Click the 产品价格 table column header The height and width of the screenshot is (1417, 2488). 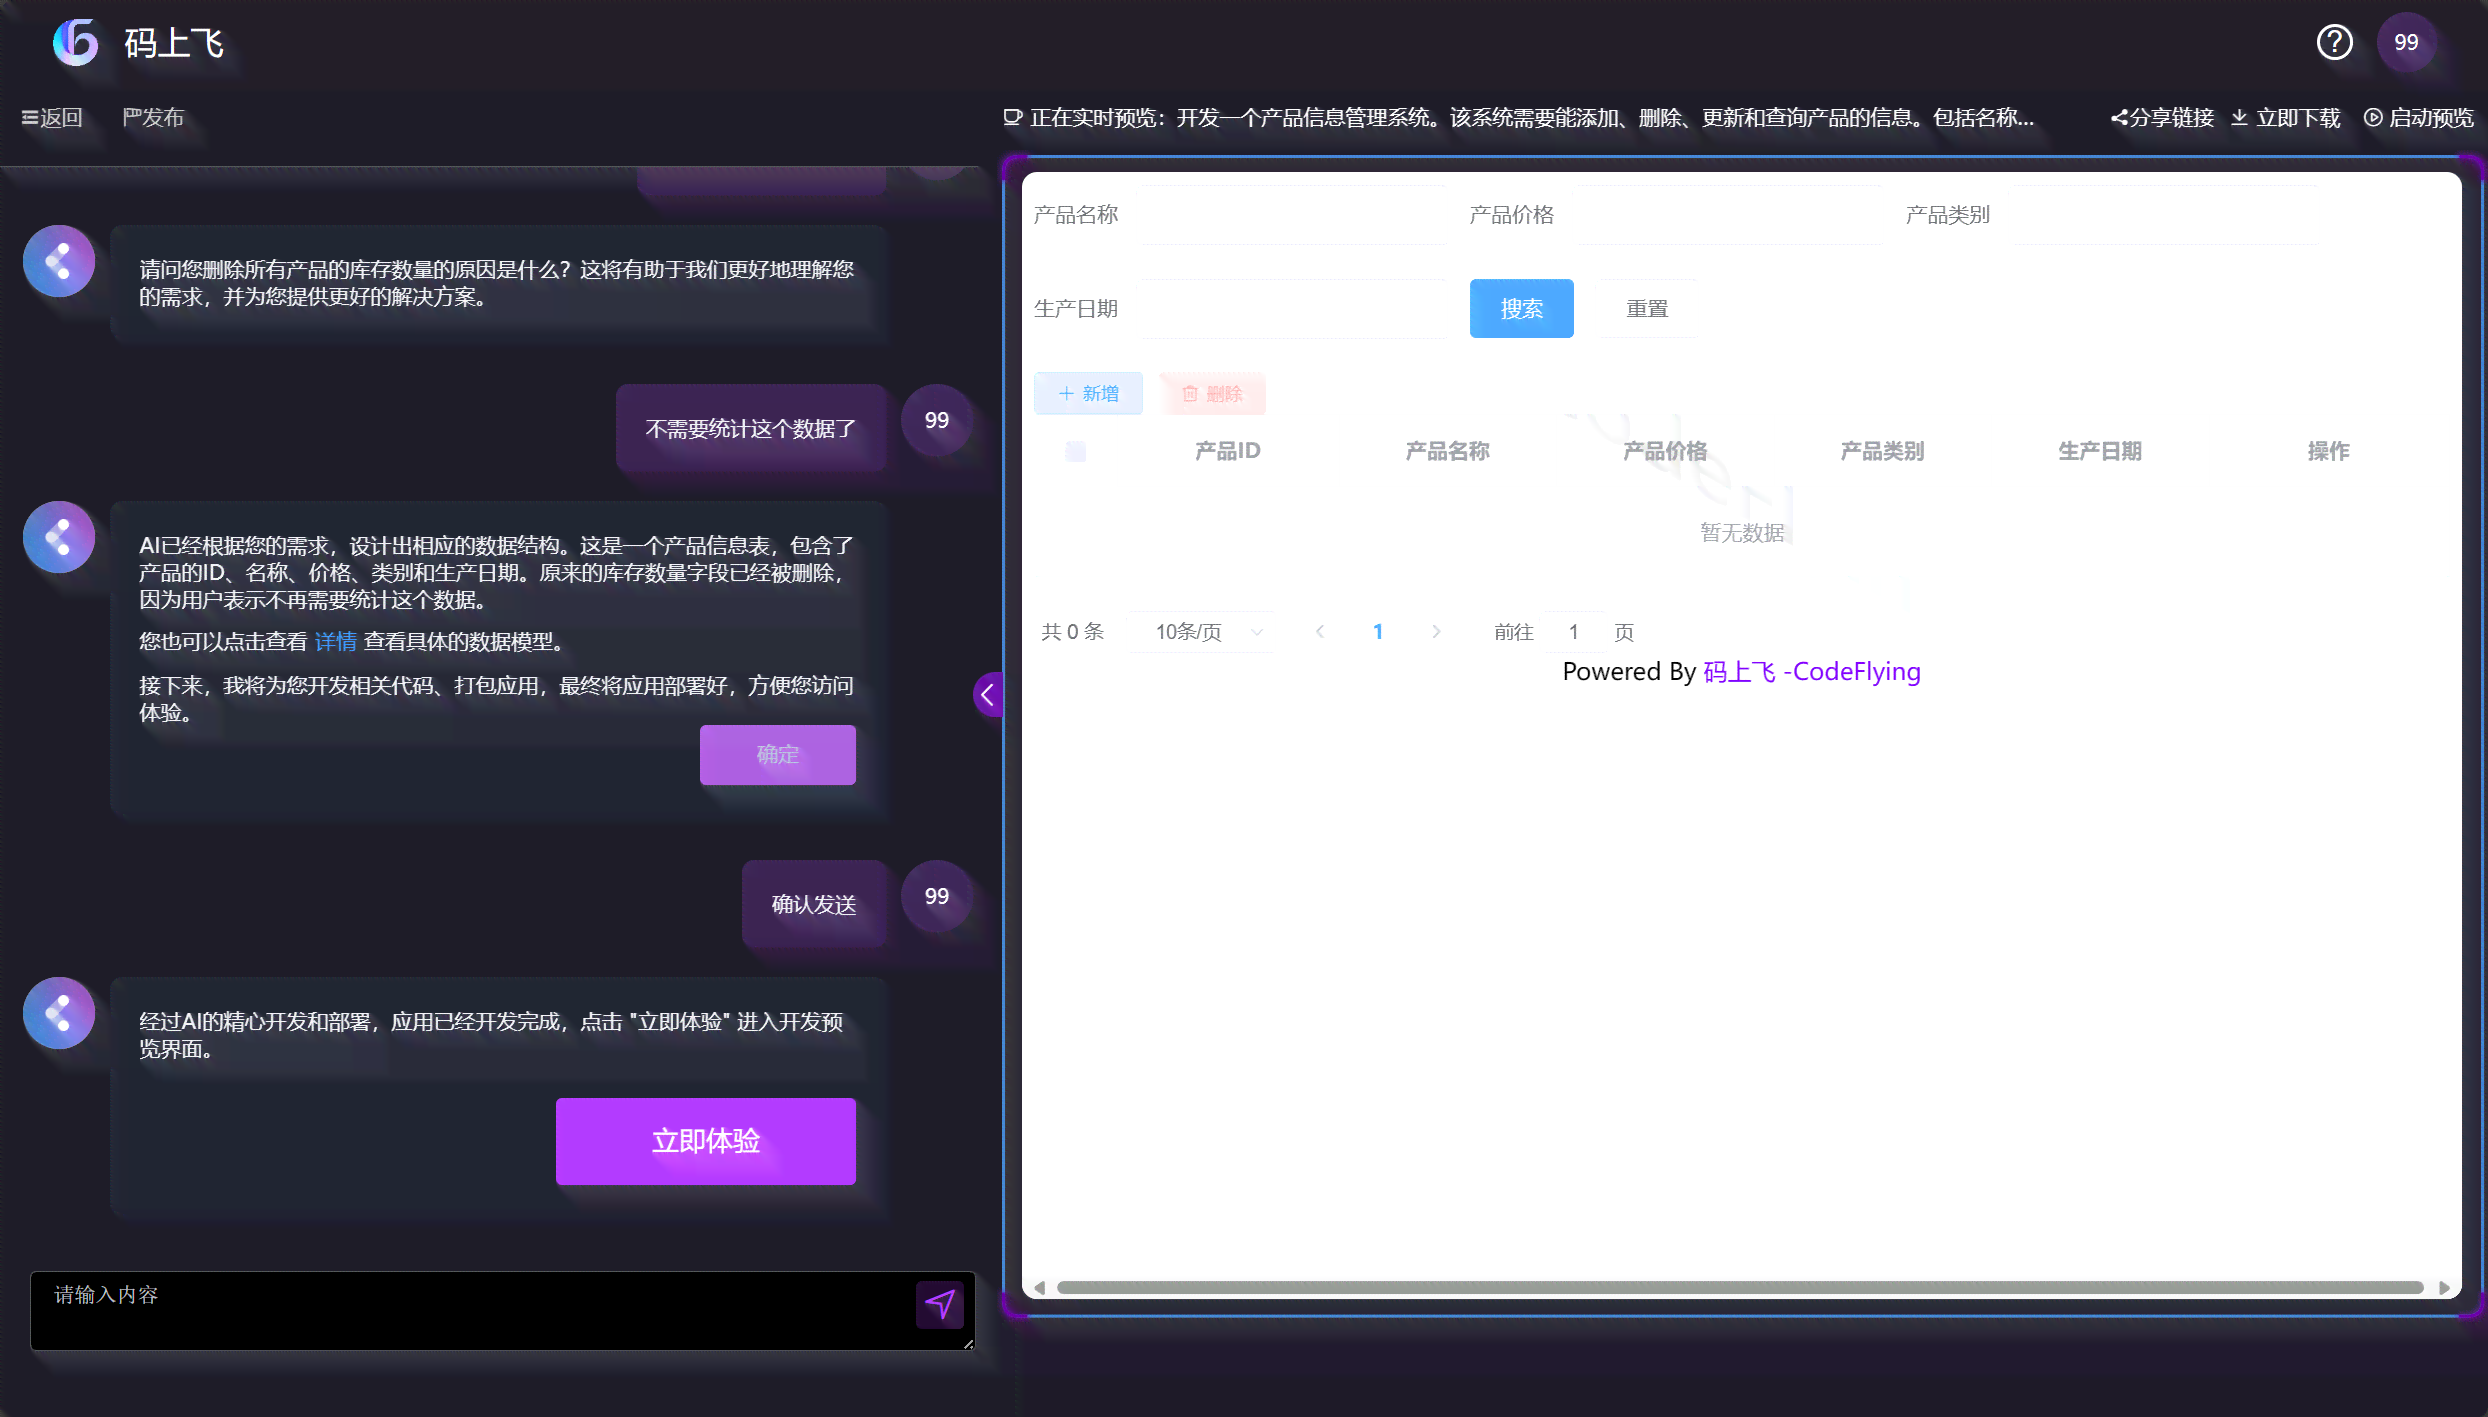[1664, 451]
